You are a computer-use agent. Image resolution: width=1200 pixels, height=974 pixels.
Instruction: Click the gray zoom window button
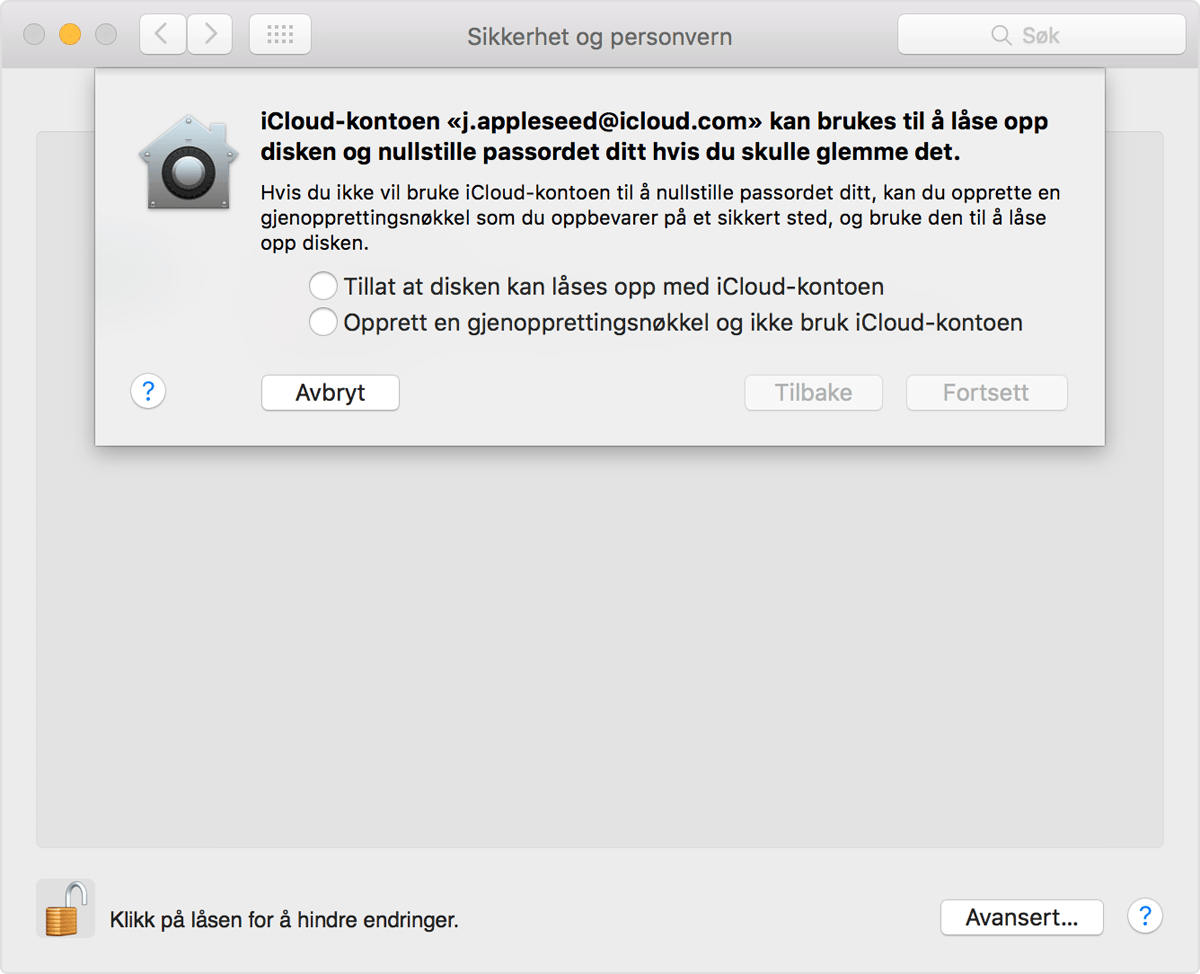(106, 35)
